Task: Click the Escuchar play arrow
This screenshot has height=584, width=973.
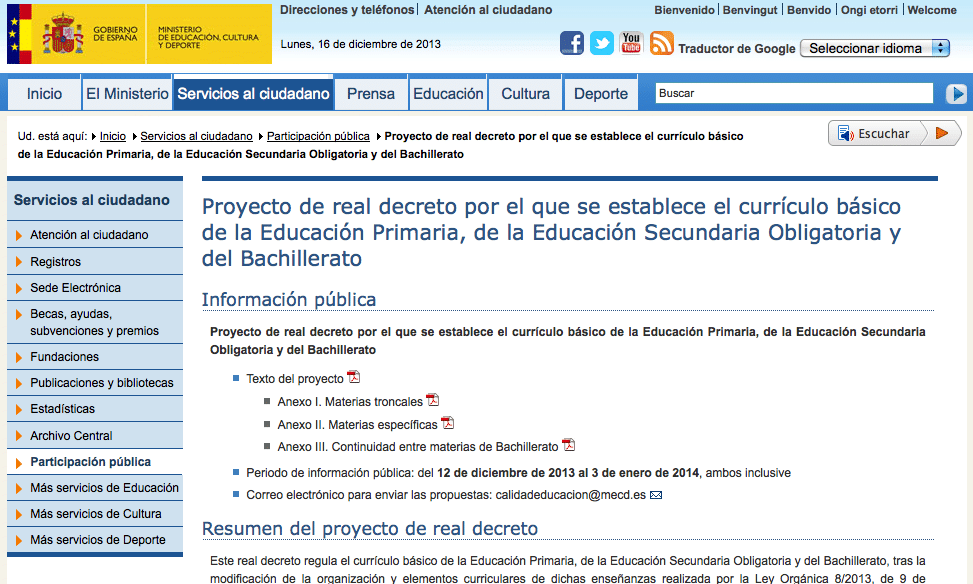Action: pos(941,133)
